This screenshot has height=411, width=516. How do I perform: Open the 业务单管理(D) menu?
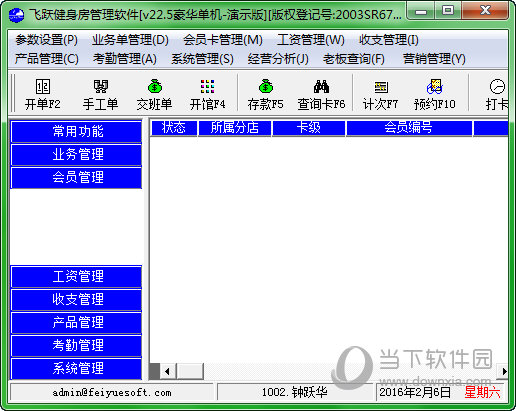tap(130, 40)
